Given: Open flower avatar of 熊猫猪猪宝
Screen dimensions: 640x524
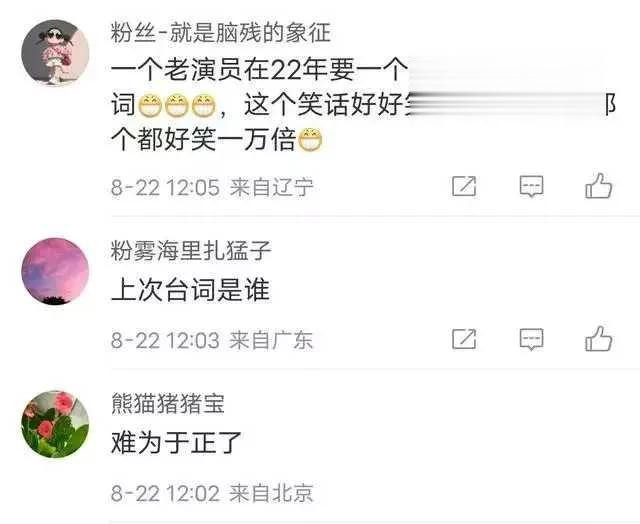Looking at the screenshot, I should pyautogui.click(x=55, y=424).
